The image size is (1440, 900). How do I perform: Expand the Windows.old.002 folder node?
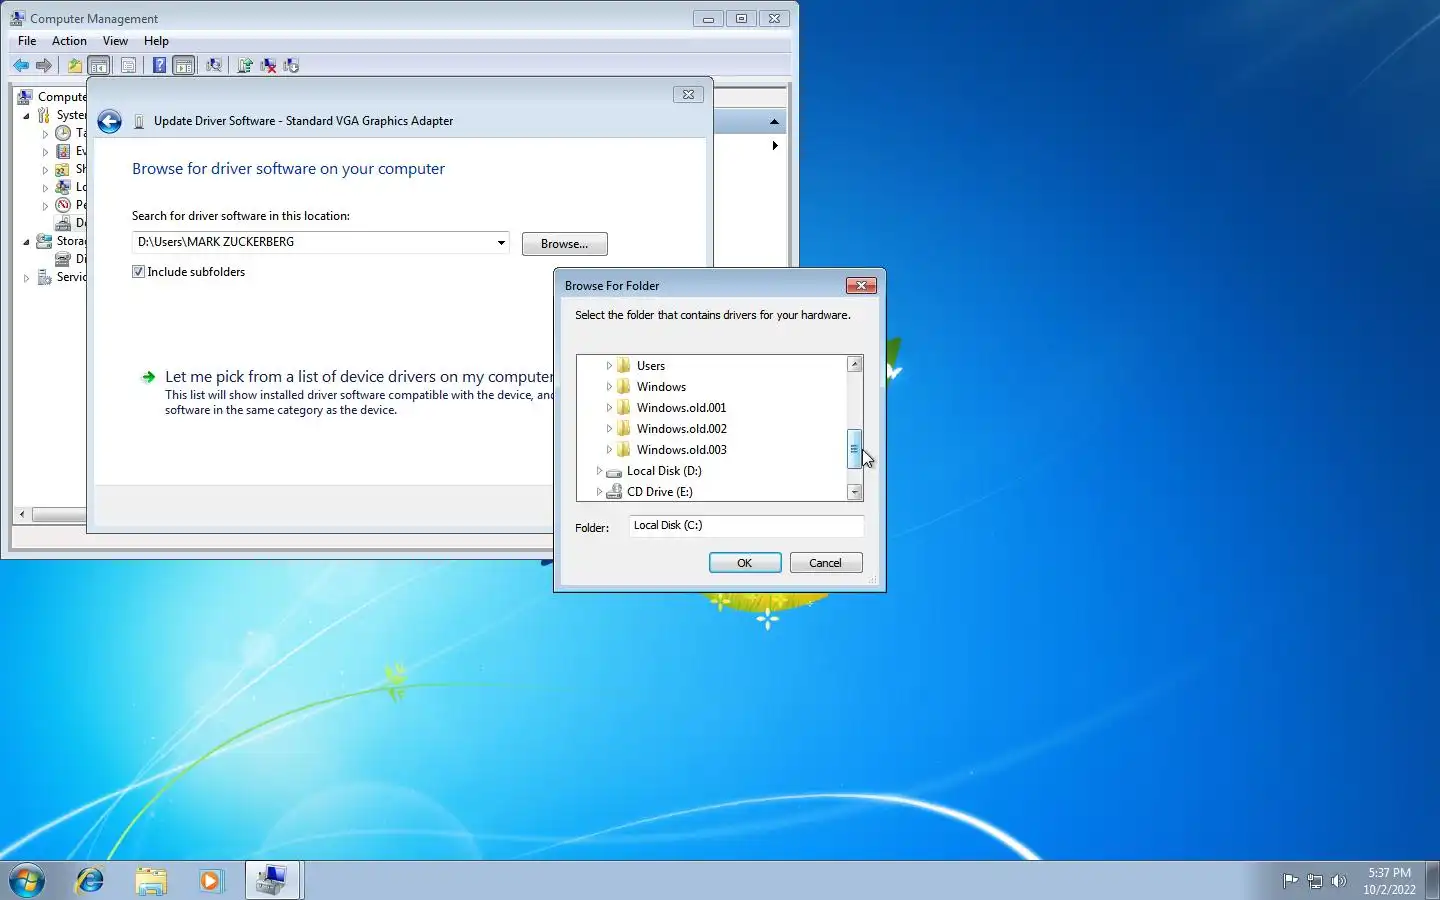609,429
